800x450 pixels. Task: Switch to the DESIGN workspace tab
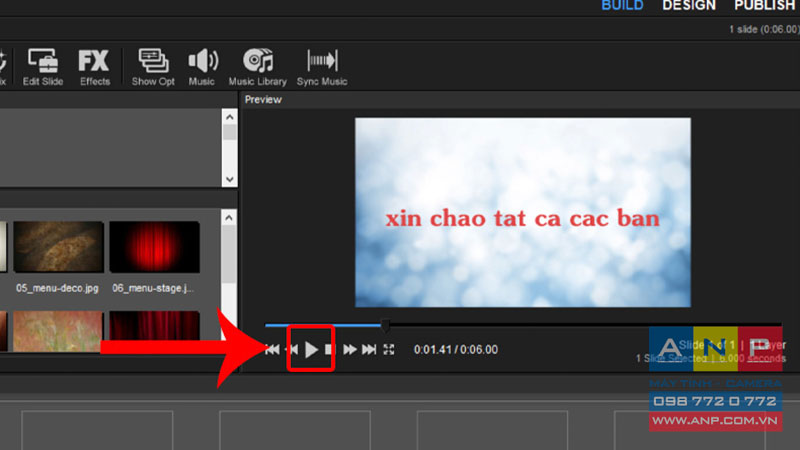(689, 6)
